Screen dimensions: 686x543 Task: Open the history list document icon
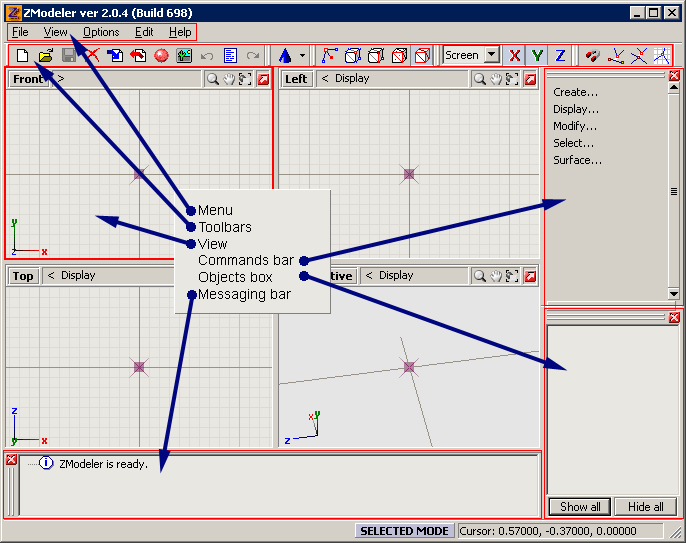(x=230, y=56)
